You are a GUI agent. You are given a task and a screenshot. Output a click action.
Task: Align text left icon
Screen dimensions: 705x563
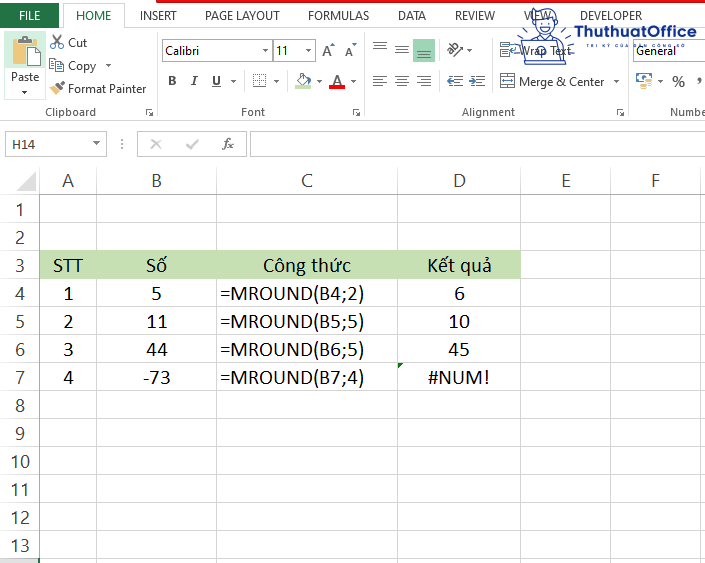point(380,81)
